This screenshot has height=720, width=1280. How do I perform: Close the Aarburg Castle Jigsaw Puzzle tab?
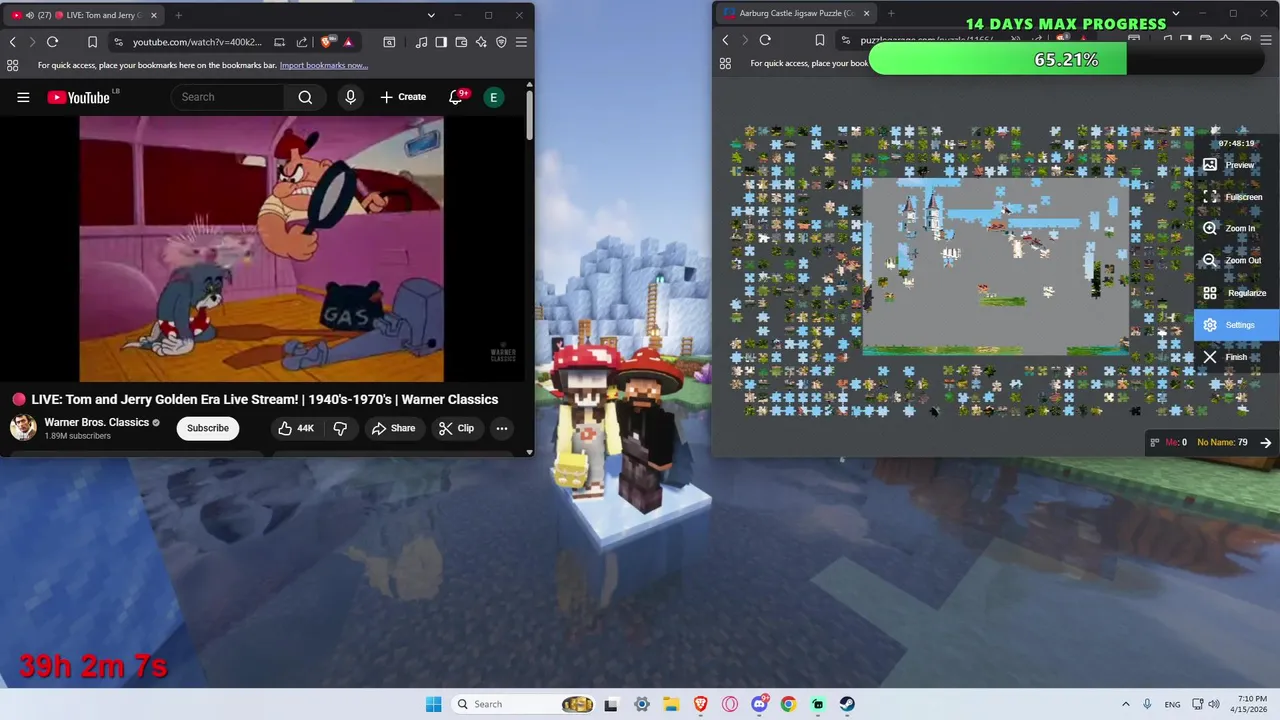[866, 14]
